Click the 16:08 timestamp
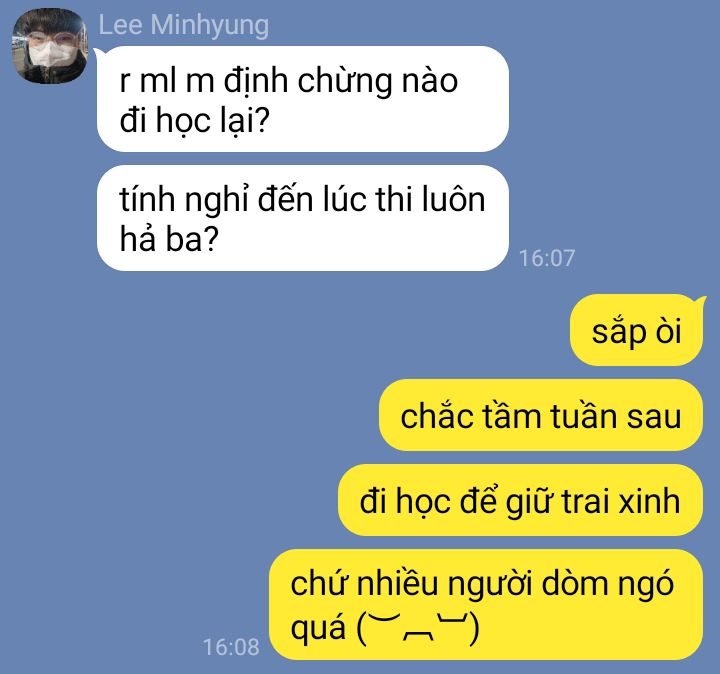The image size is (720, 674). click(x=231, y=647)
